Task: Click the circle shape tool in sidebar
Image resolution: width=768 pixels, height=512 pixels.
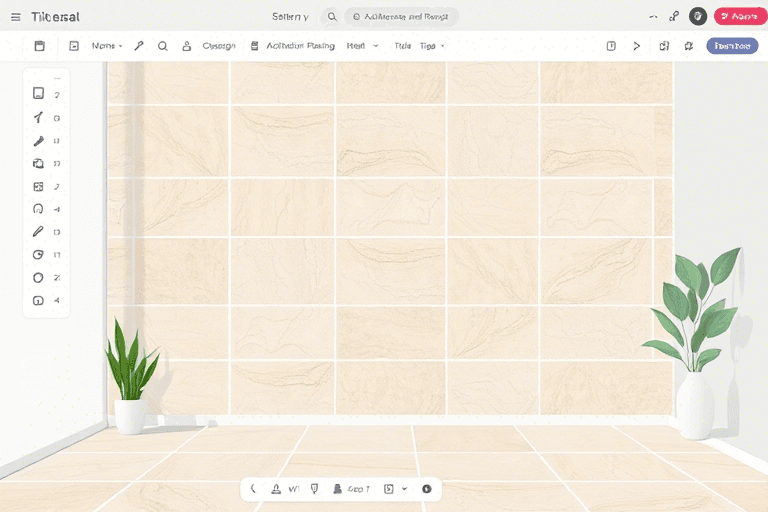Action: click(38, 278)
